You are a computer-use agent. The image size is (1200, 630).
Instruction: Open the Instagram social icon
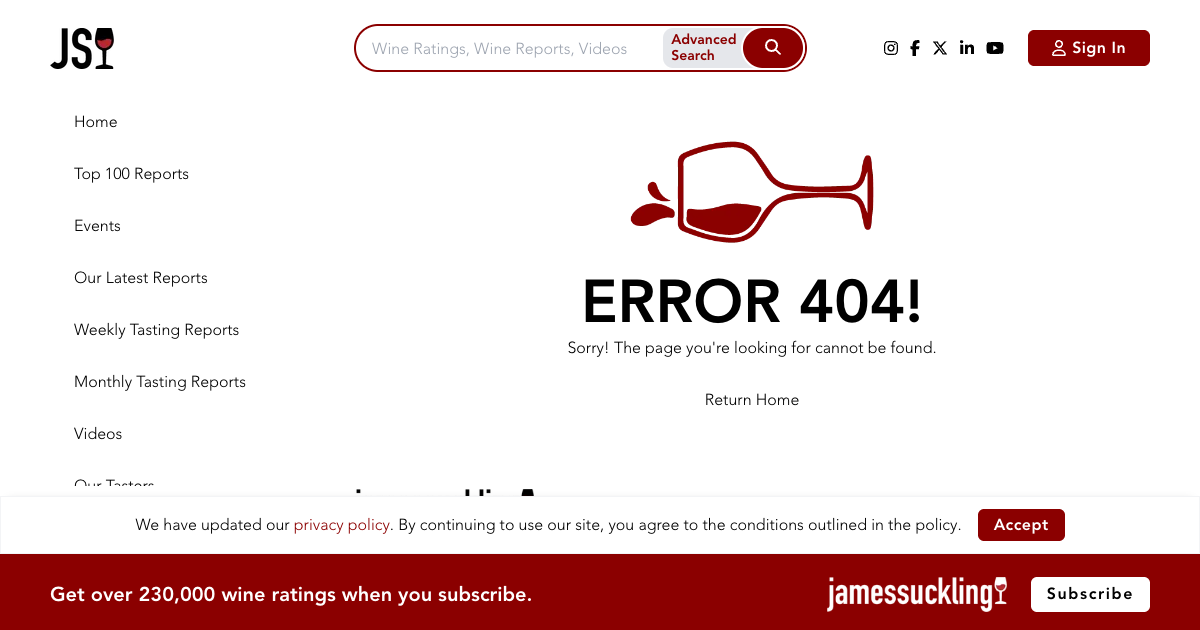890,47
